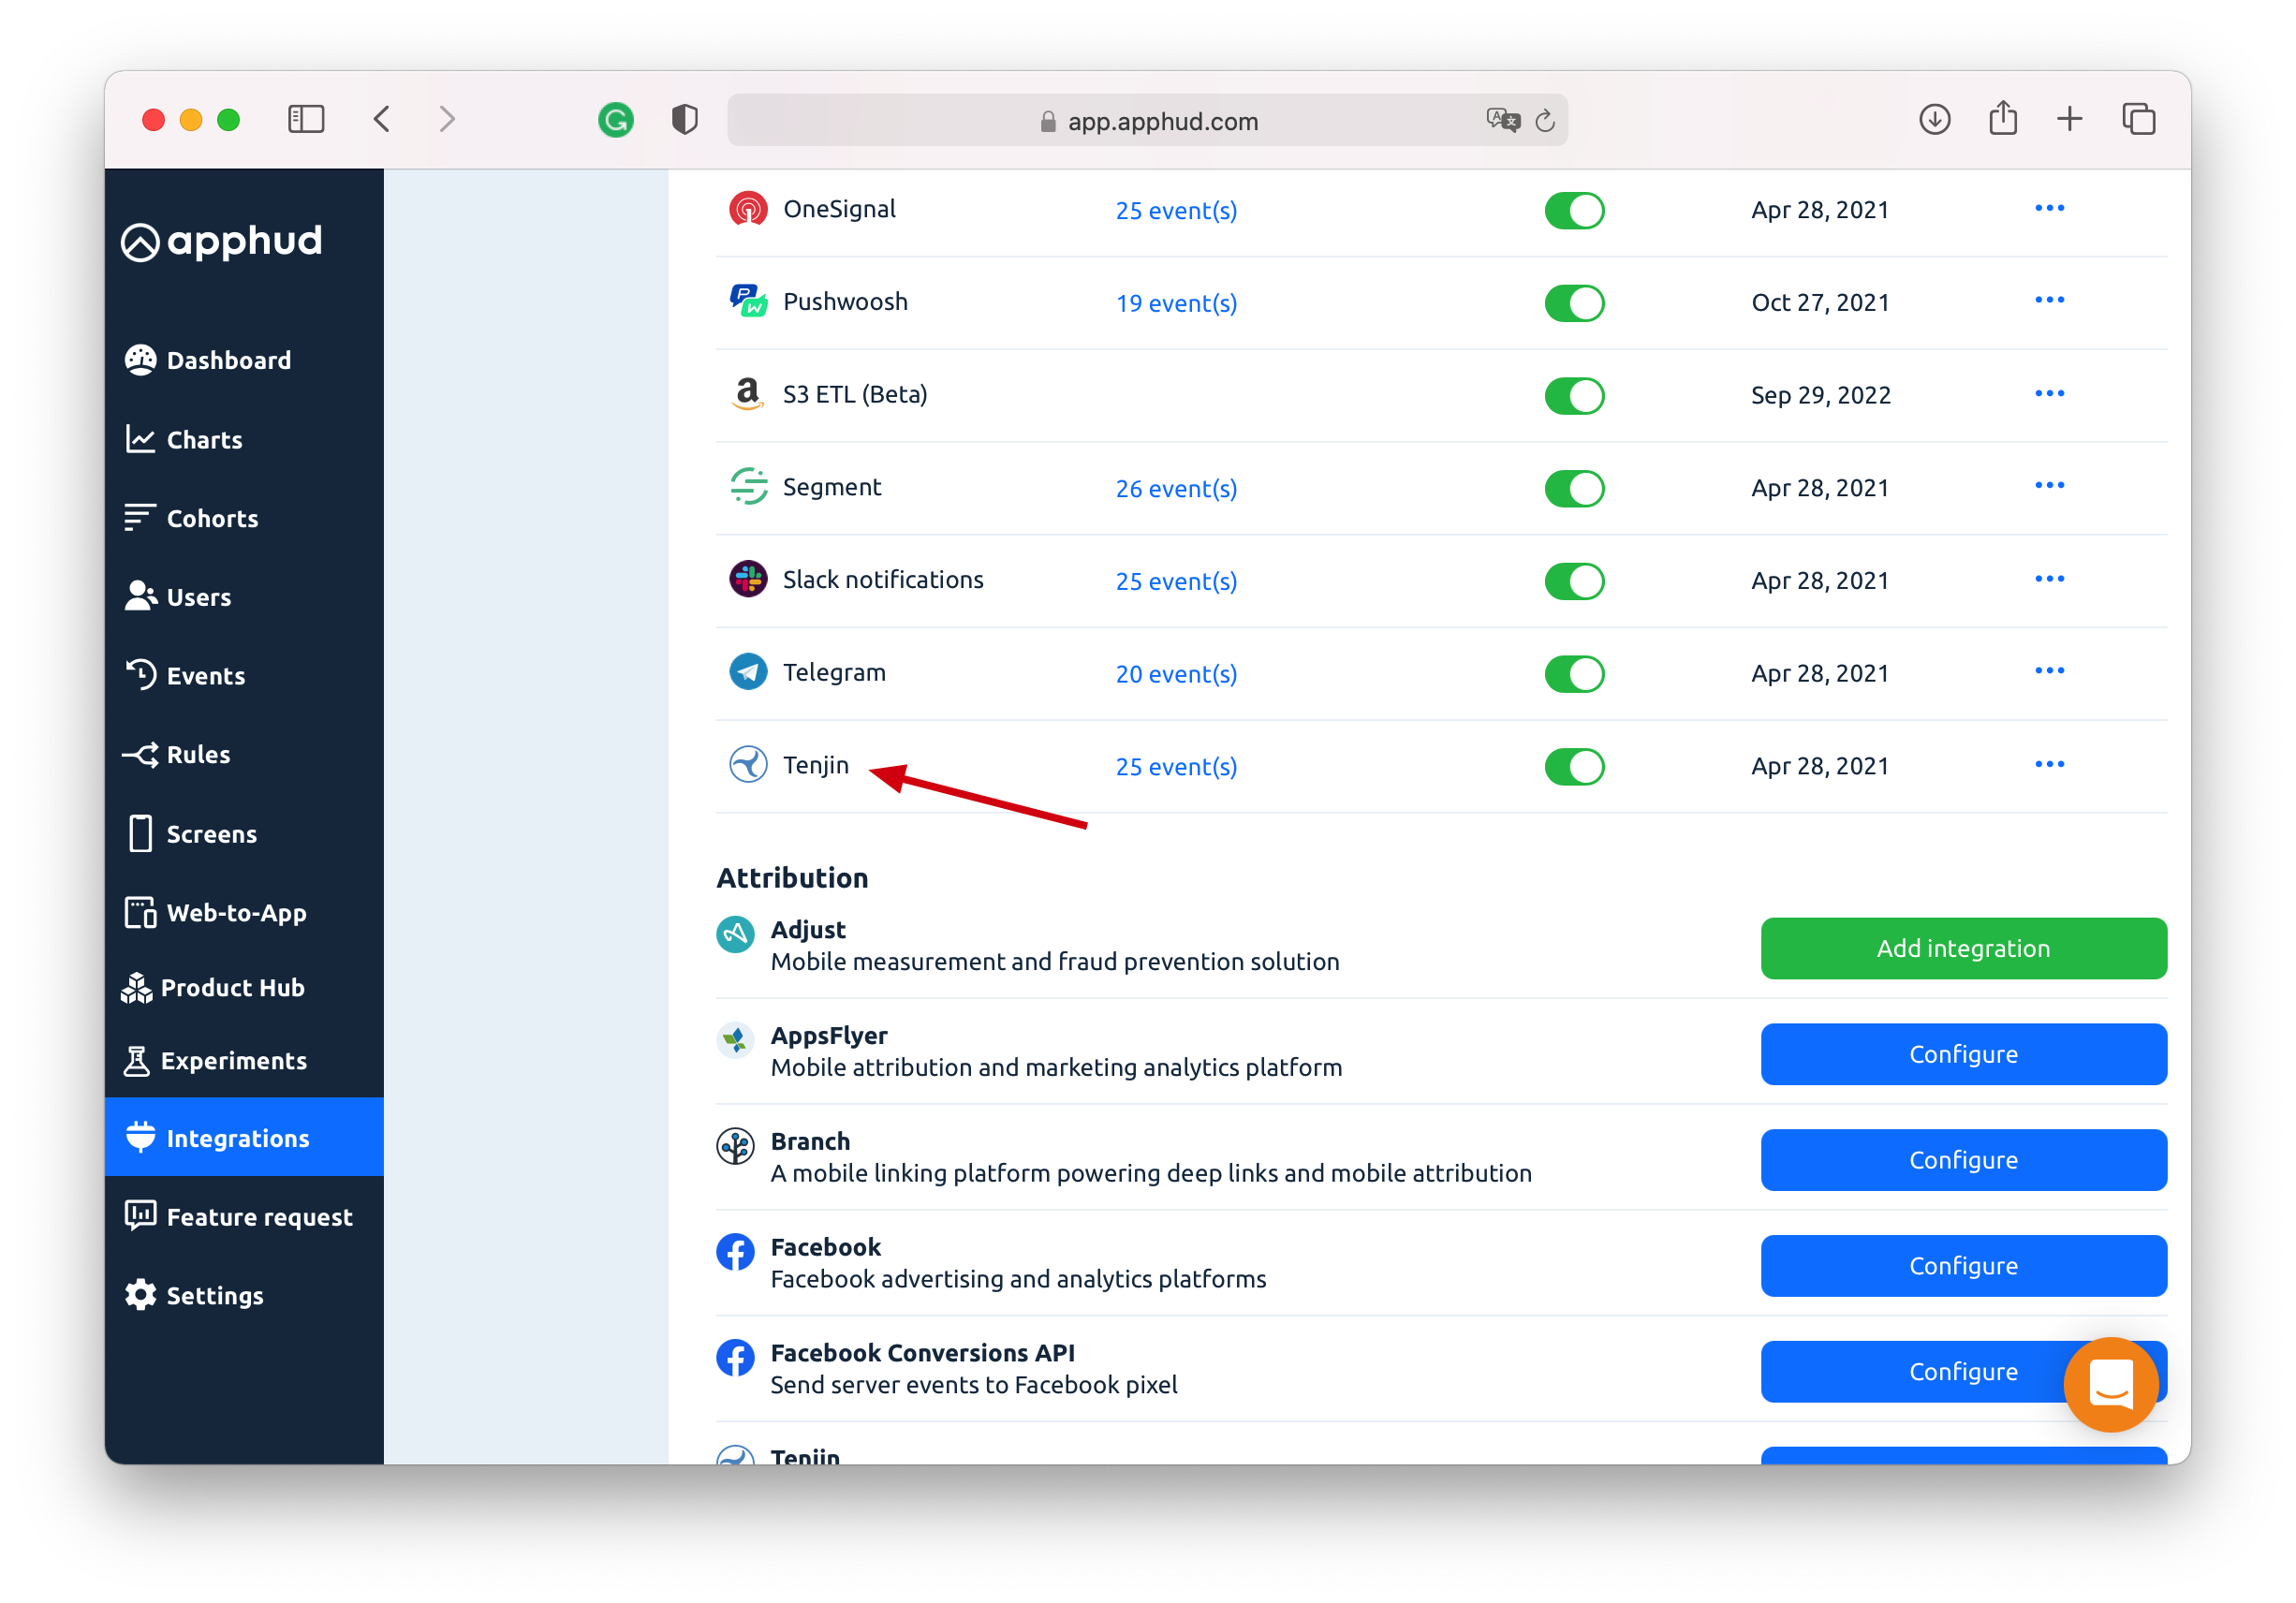Click the Grammarly extension icon
2296x1603 pixels.
point(615,120)
